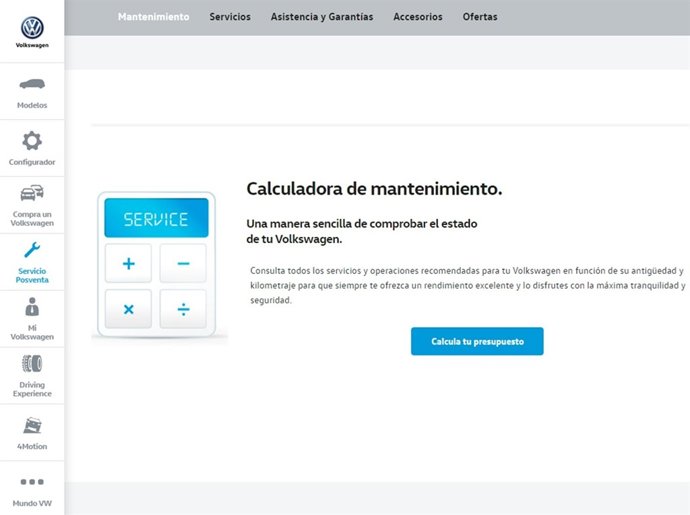
Task: Open Modelos car icon in sidebar
Action: pos(32,84)
